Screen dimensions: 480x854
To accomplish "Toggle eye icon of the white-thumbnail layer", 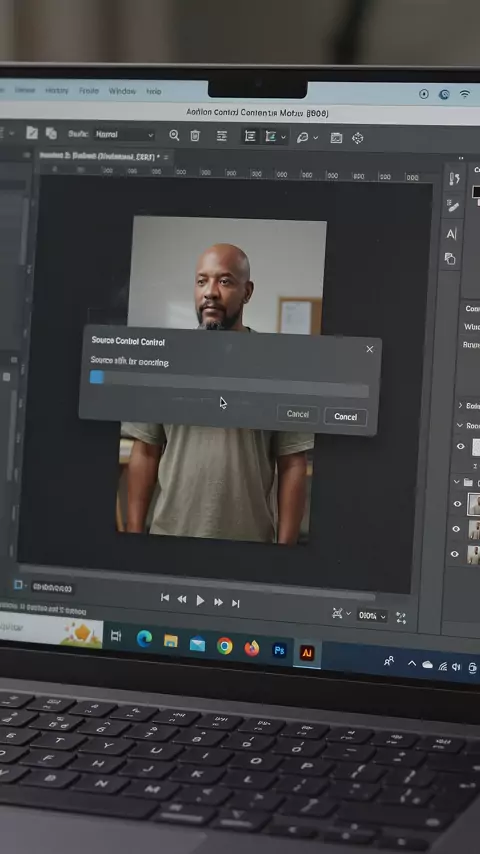I will click(x=461, y=446).
